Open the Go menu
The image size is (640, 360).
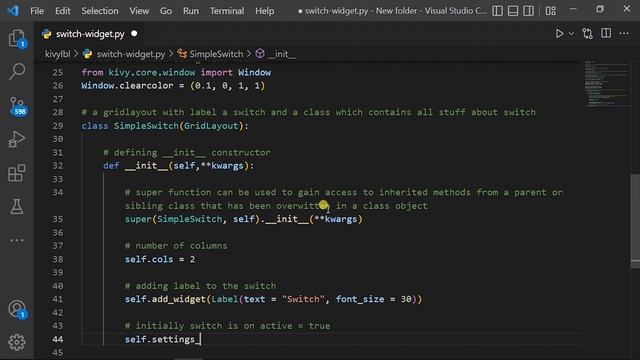(x=166, y=11)
